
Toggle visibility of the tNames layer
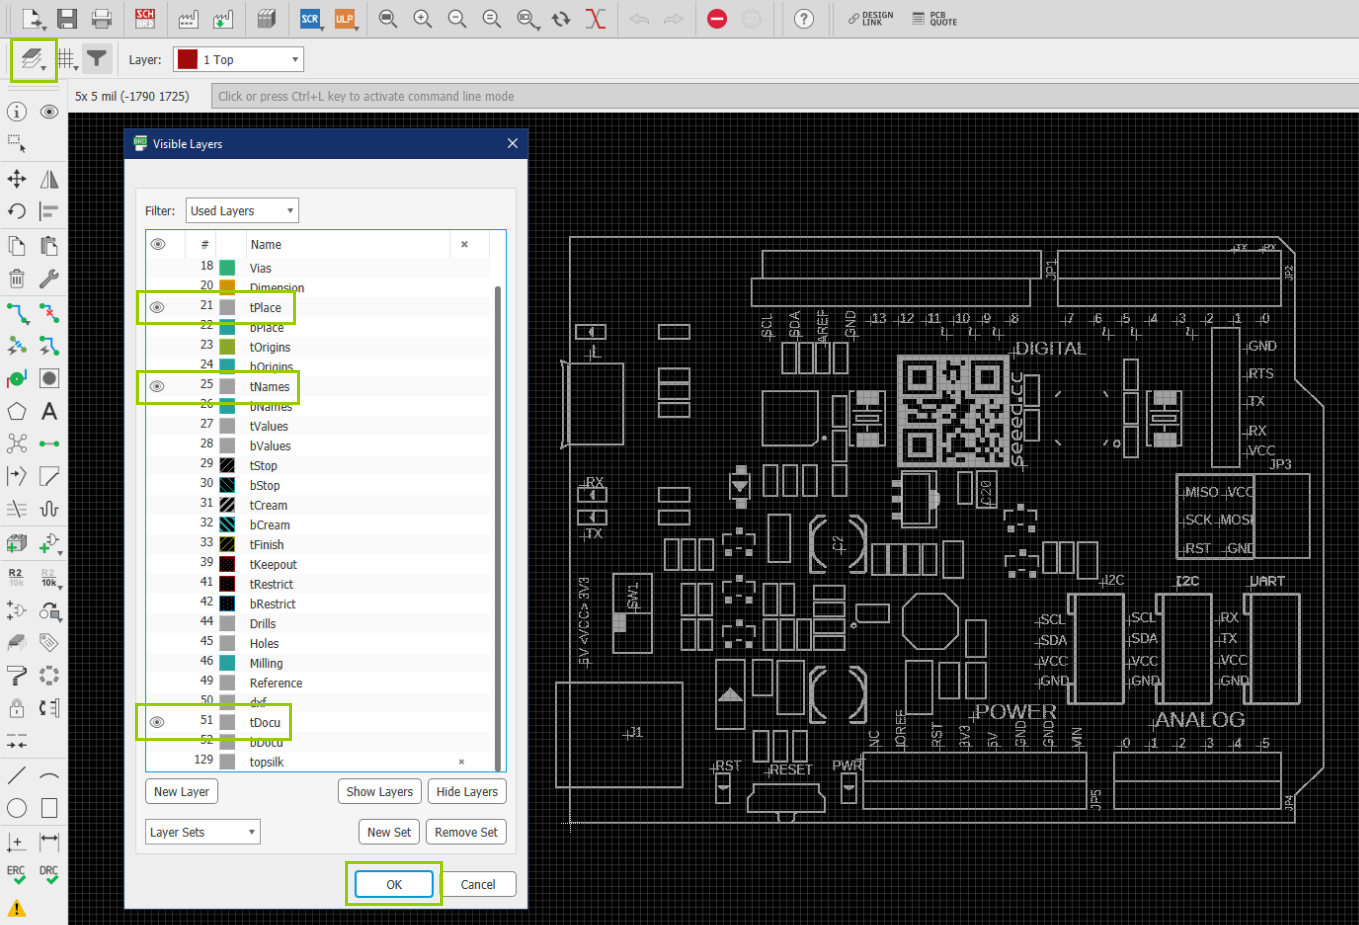tap(157, 386)
